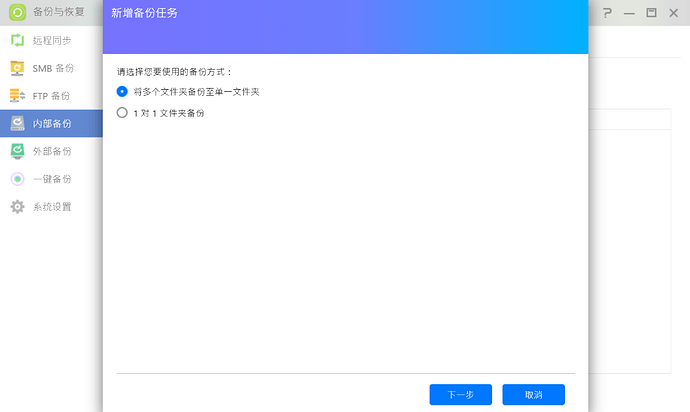Go to the 外部备份 label in sidebar
This screenshot has height=412, width=690.
[x=52, y=151]
